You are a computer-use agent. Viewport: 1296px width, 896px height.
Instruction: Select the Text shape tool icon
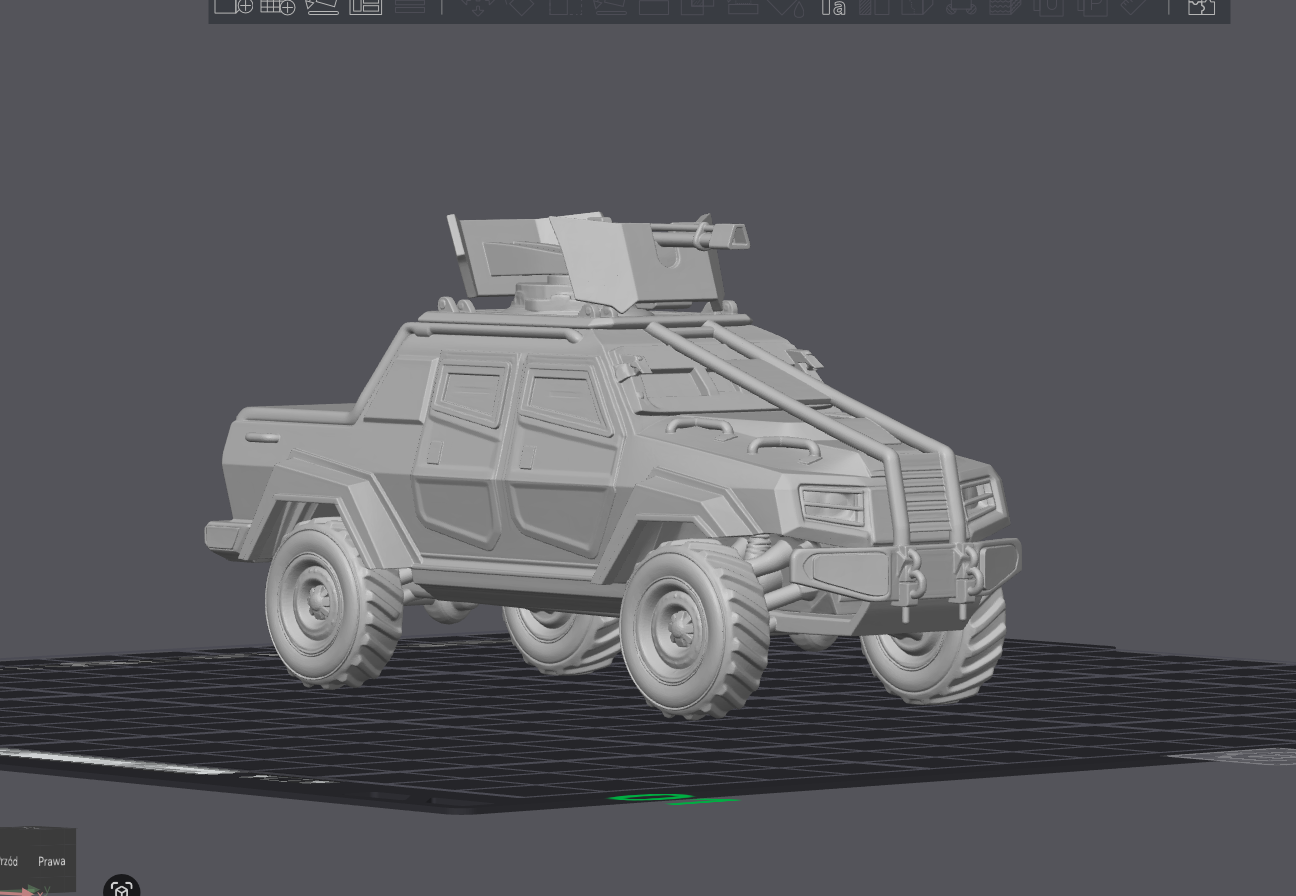(x=833, y=7)
